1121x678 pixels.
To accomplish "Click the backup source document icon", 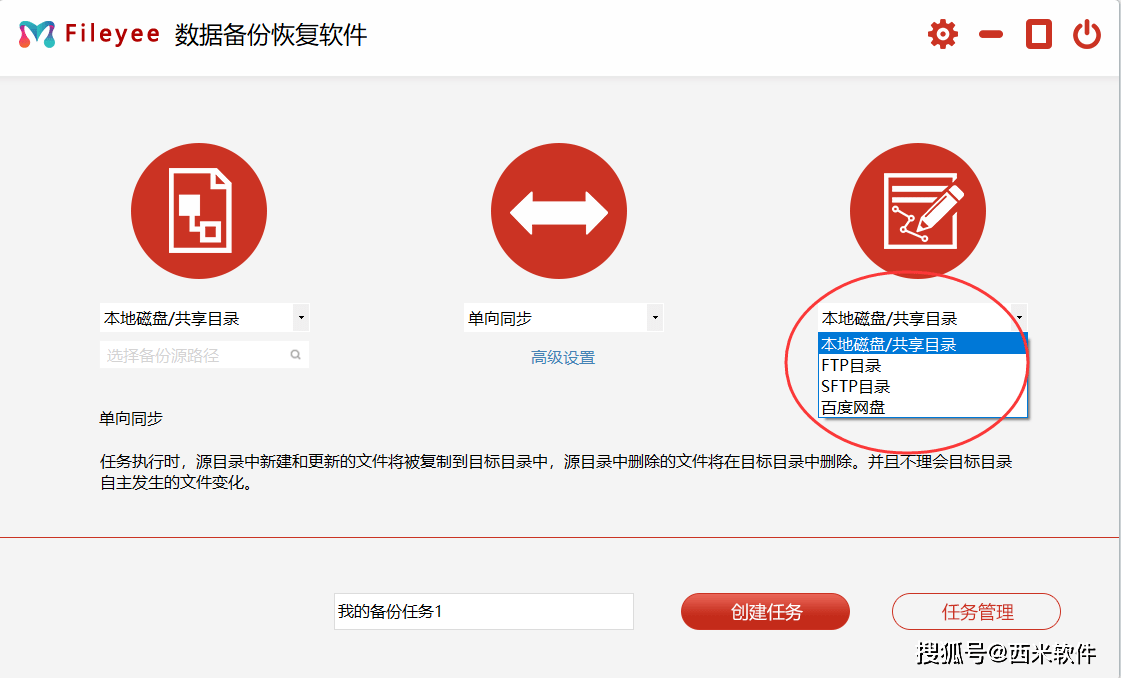I will pos(199,211).
